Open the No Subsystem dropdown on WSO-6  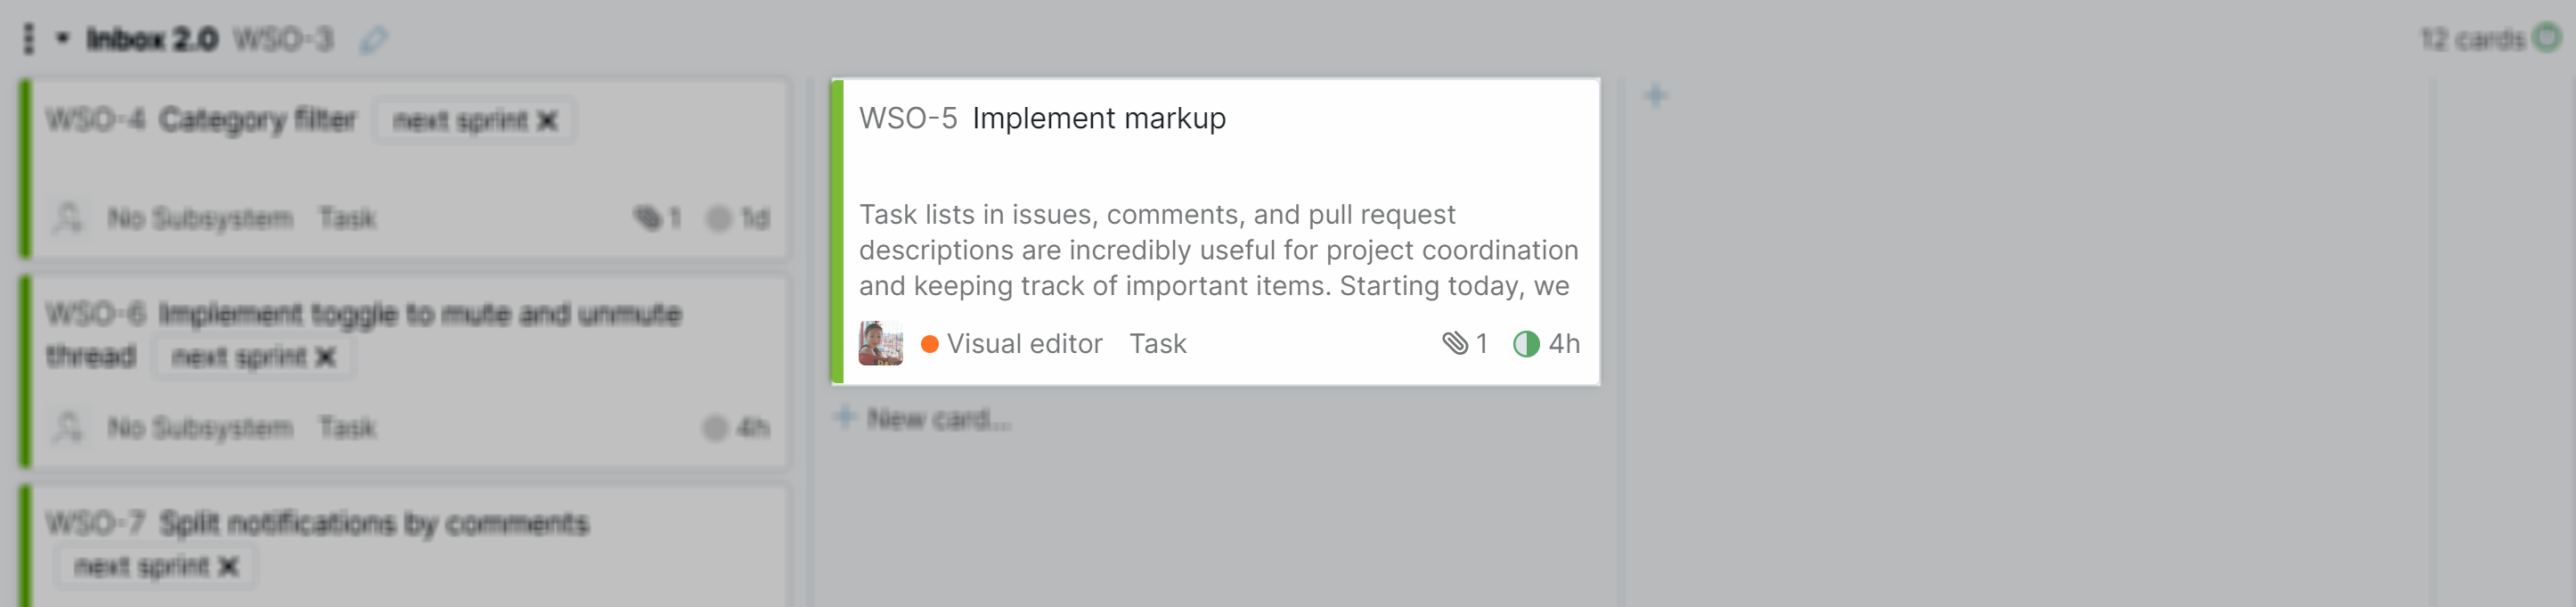click(x=200, y=428)
